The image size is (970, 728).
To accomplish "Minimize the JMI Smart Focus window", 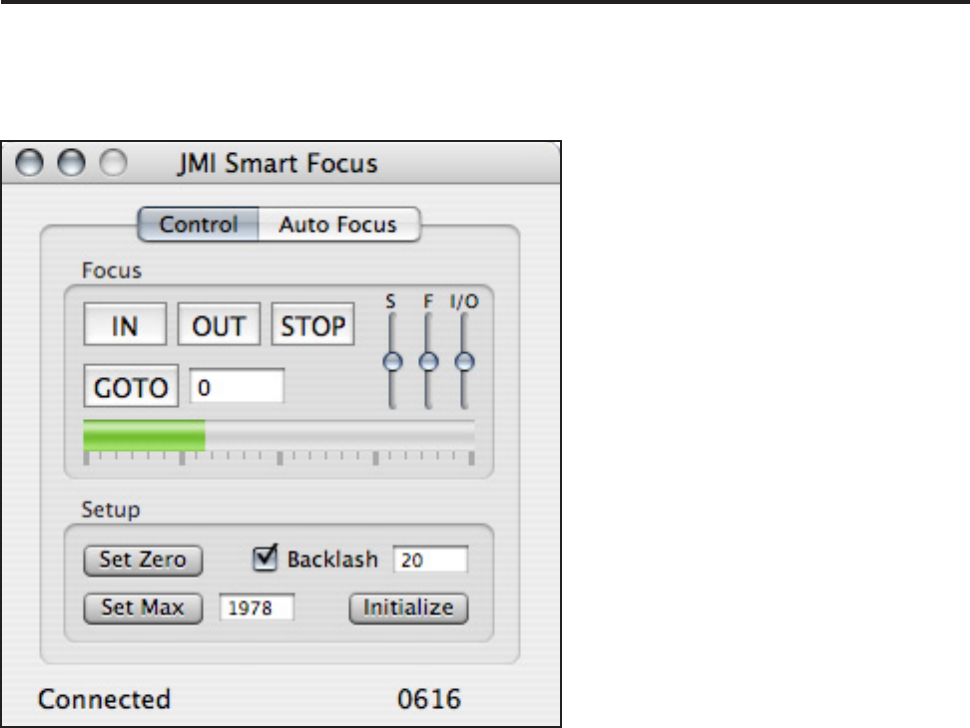I will [71, 163].
